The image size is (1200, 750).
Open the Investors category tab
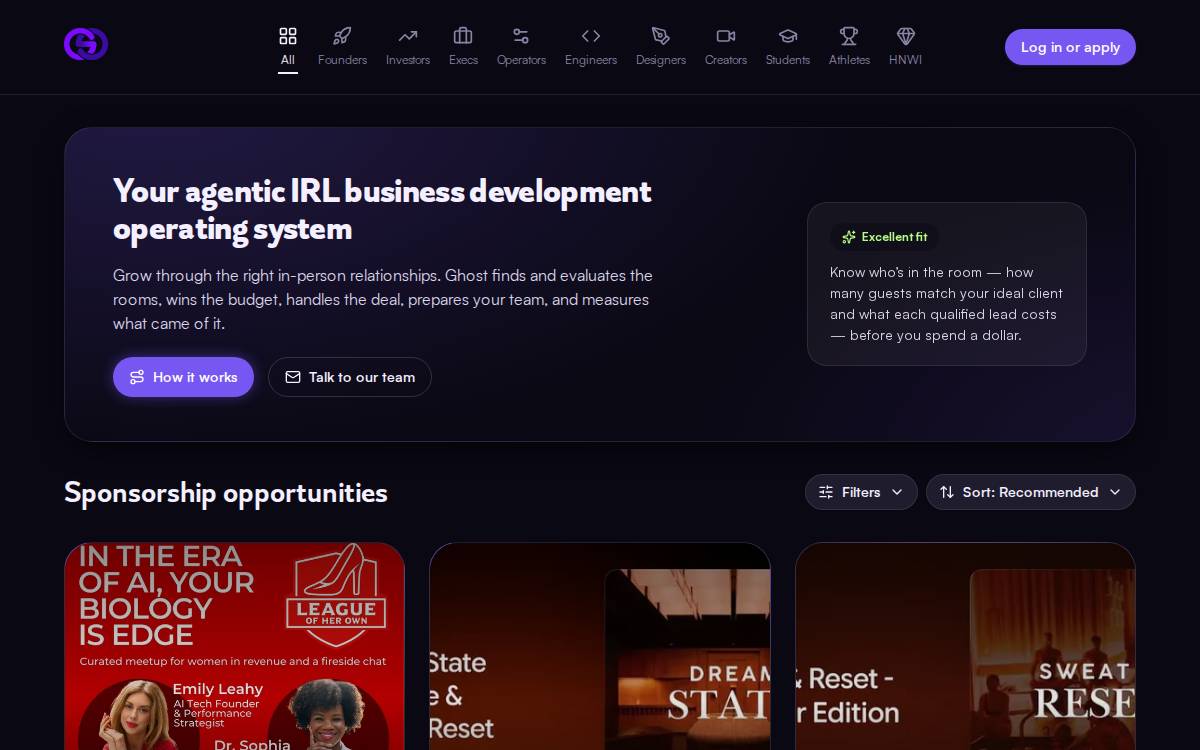pyautogui.click(x=408, y=48)
